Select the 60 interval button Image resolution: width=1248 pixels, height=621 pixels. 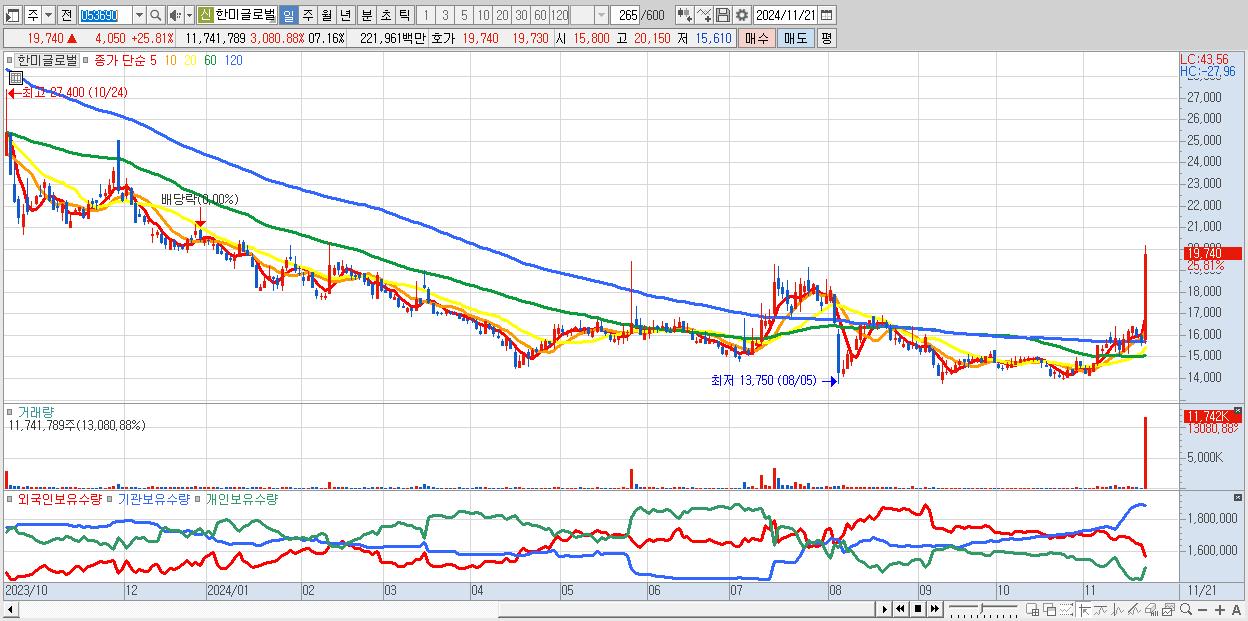[x=540, y=15]
